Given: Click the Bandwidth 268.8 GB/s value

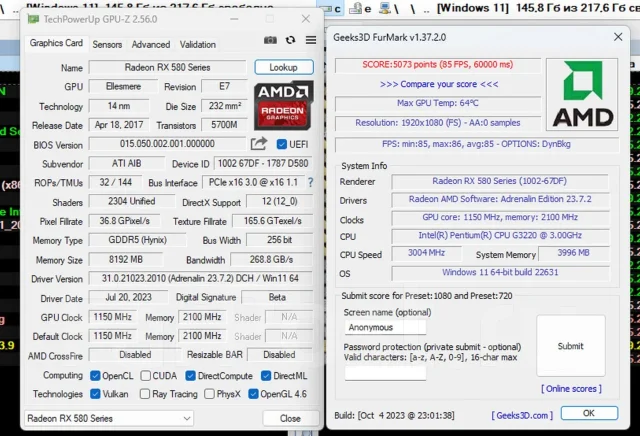Looking at the screenshot, I should pyautogui.click(x=271, y=259).
